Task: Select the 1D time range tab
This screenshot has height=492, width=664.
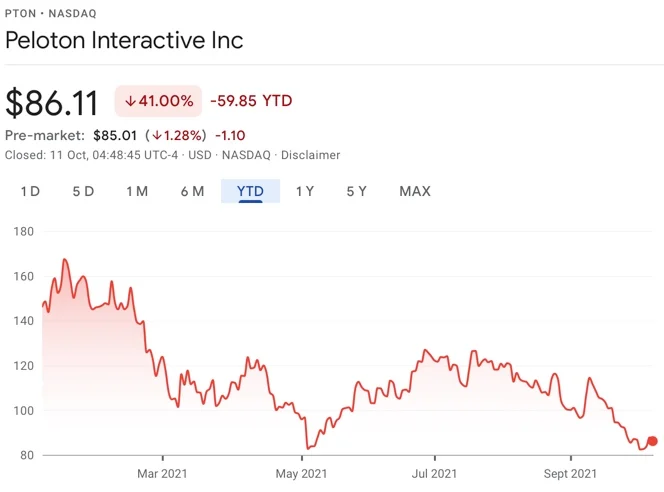Action: coord(30,191)
